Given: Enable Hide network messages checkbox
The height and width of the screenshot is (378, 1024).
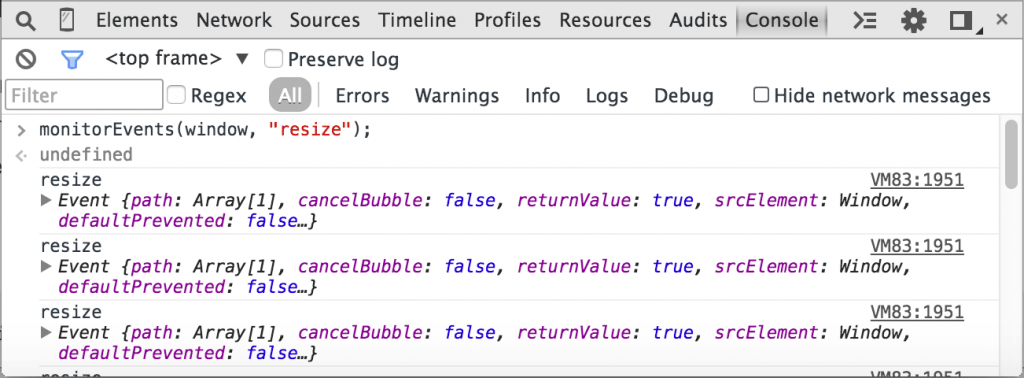Looking at the screenshot, I should click(x=761, y=95).
